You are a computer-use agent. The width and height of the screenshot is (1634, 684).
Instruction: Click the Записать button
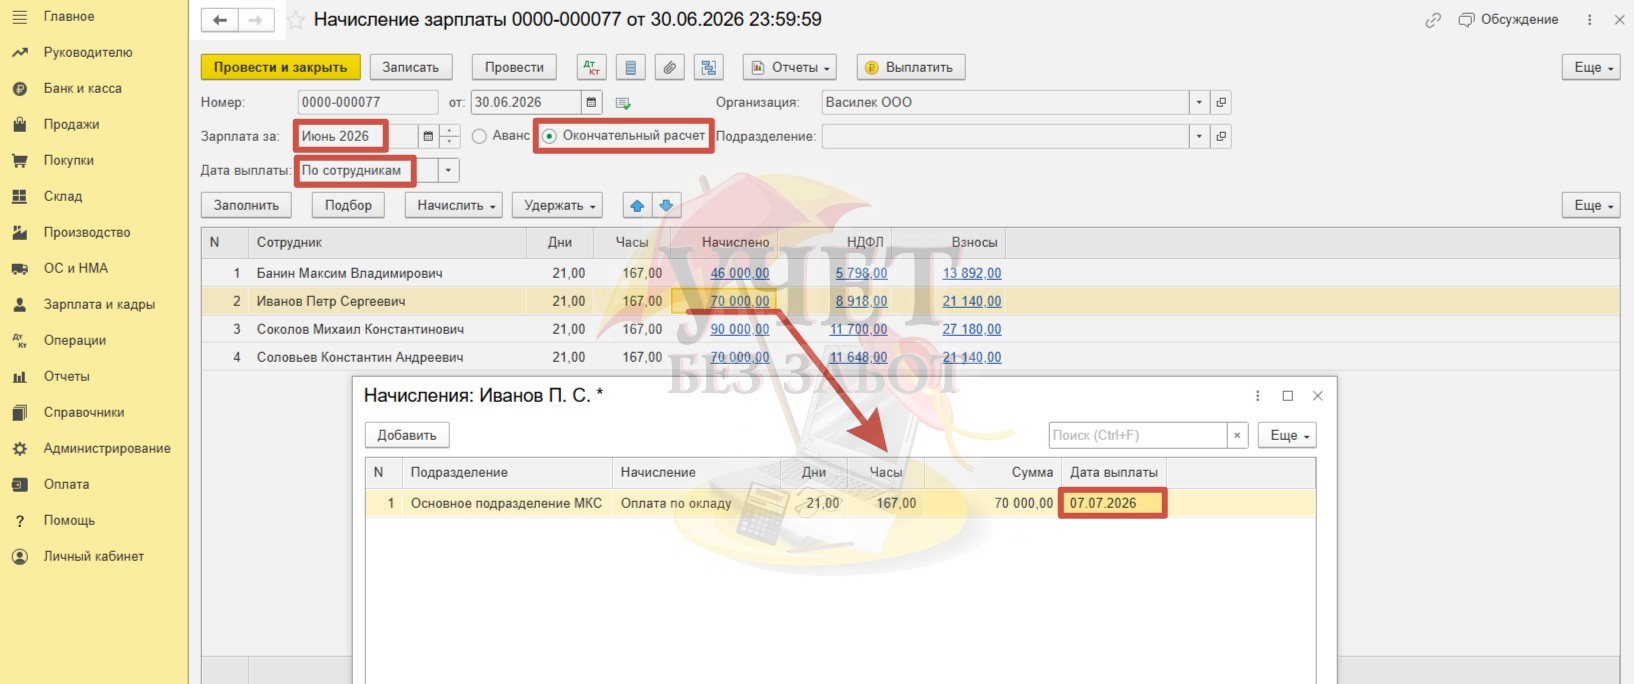[x=411, y=68]
